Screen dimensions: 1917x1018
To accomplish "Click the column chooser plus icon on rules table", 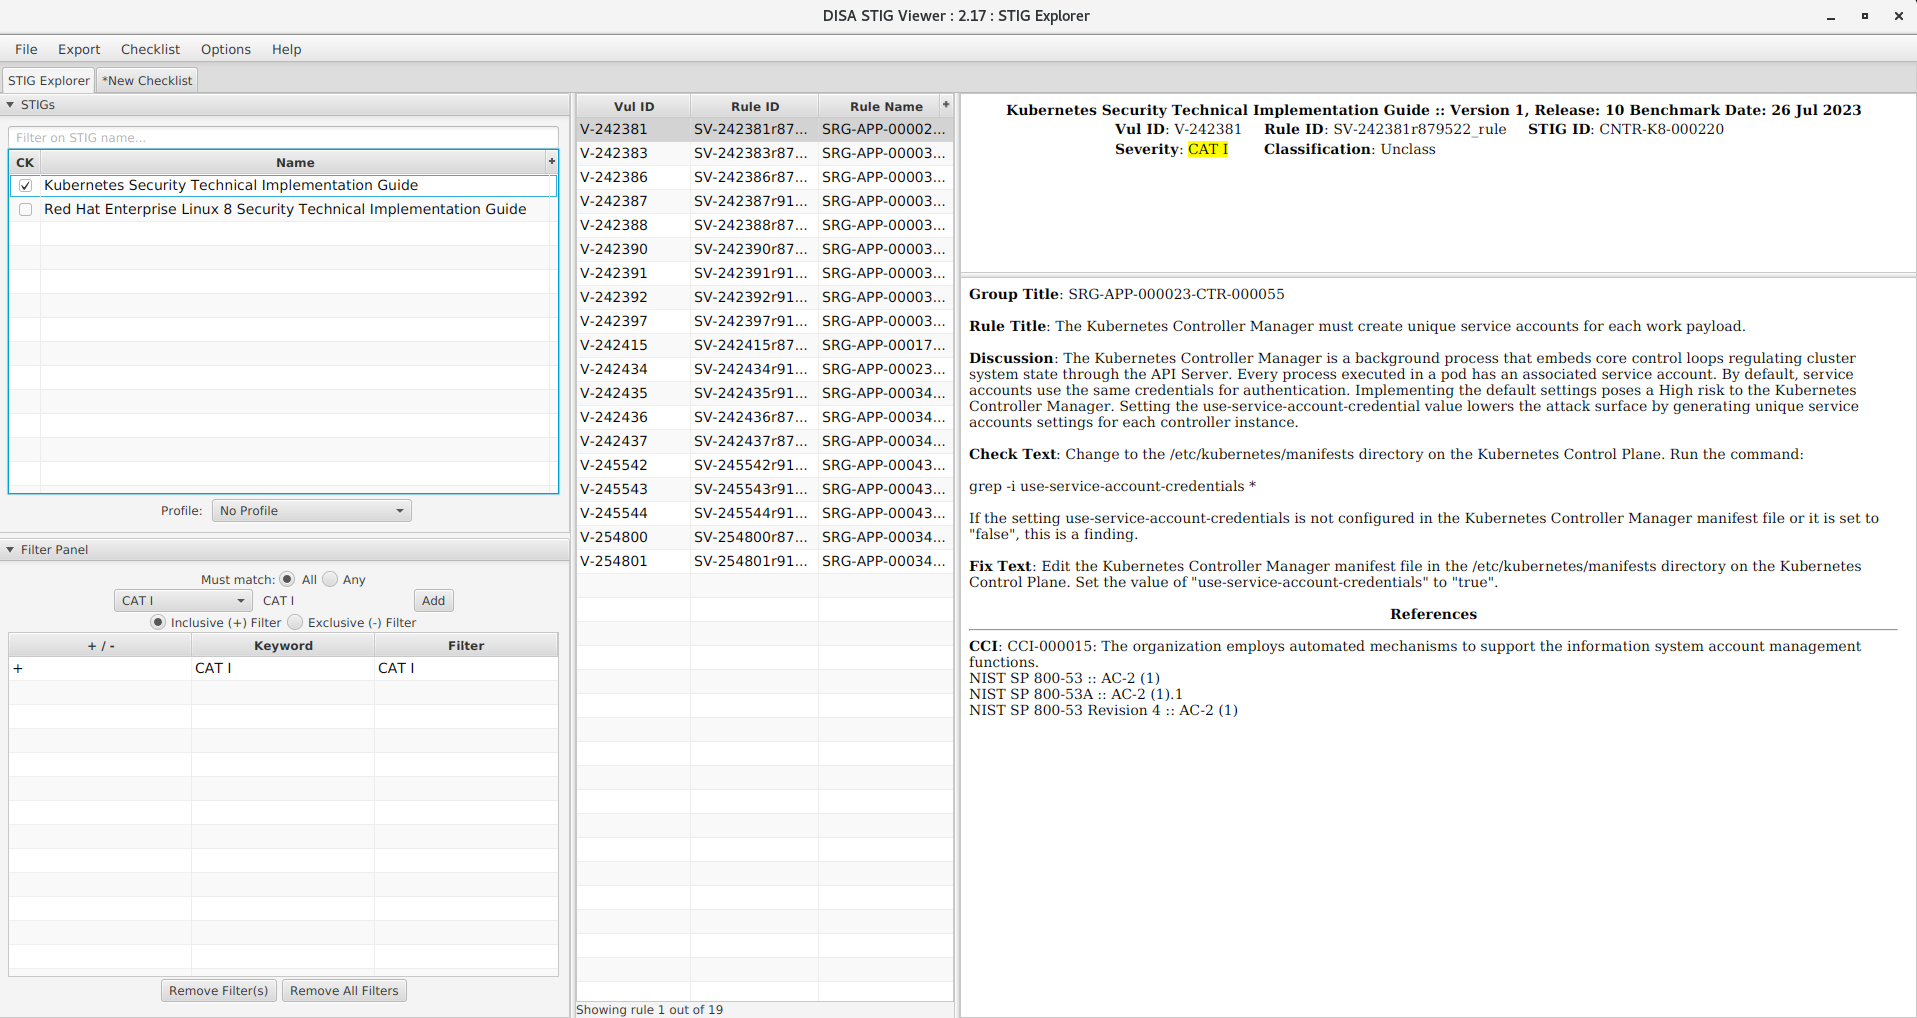I will [944, 105].
